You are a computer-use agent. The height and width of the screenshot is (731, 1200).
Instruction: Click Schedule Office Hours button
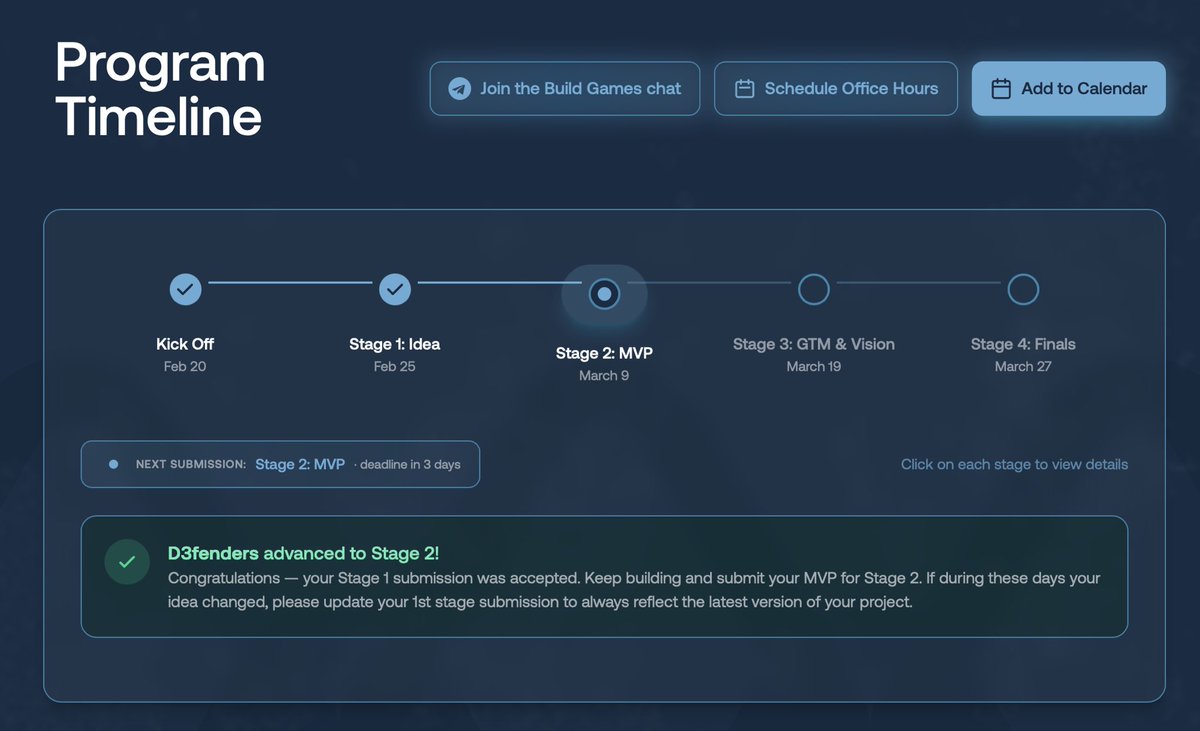click(836, 89)
